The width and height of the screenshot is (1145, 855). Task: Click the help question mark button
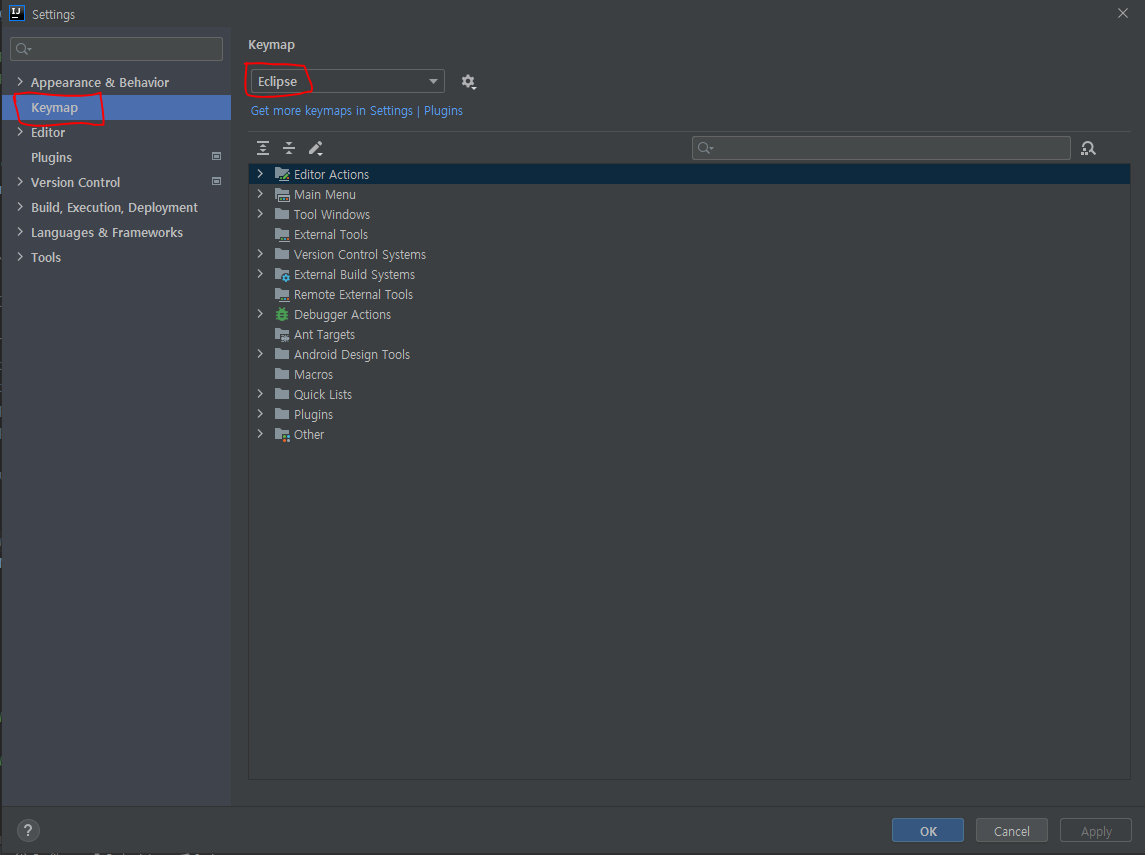[28, 830]
